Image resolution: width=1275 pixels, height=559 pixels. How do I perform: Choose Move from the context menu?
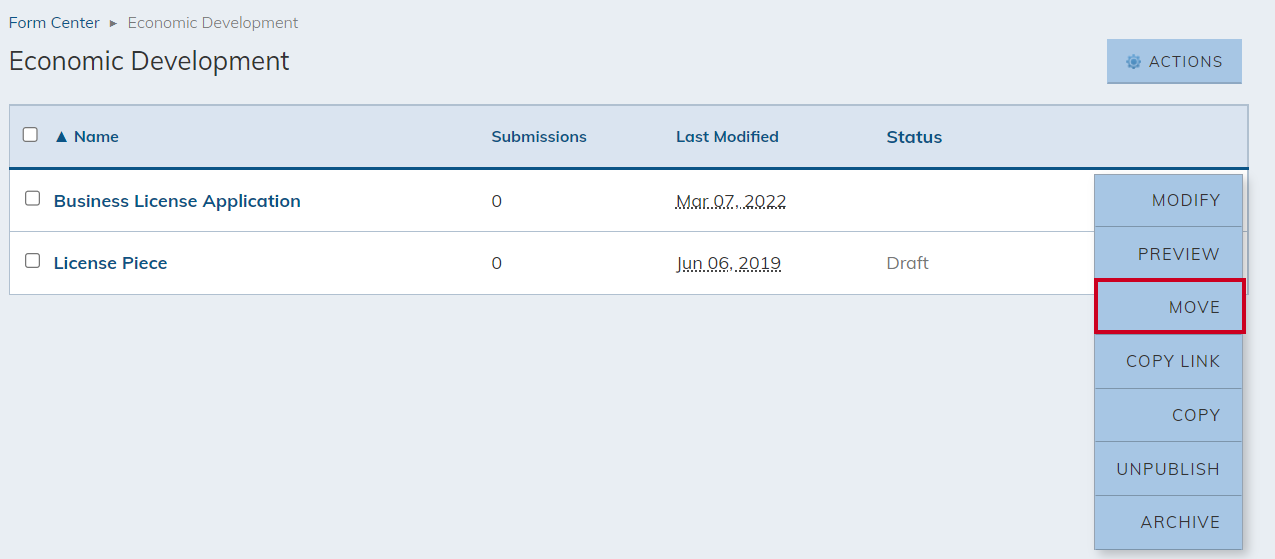click(1170, 307)
